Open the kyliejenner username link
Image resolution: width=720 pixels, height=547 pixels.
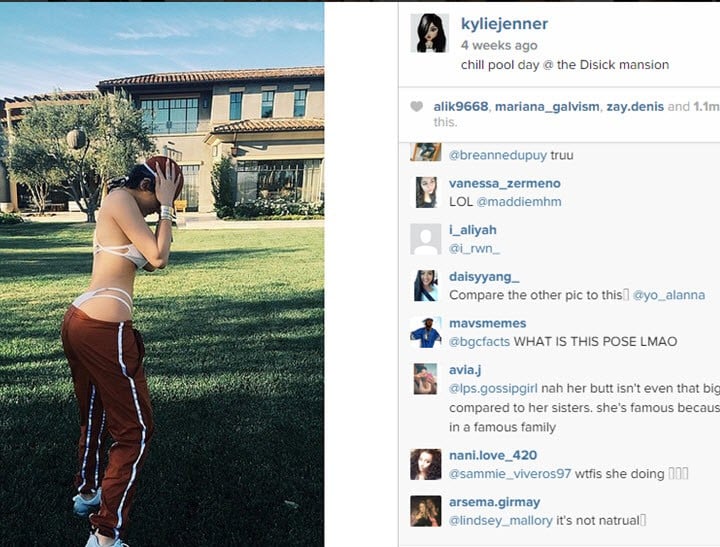[x=504, y=24]
